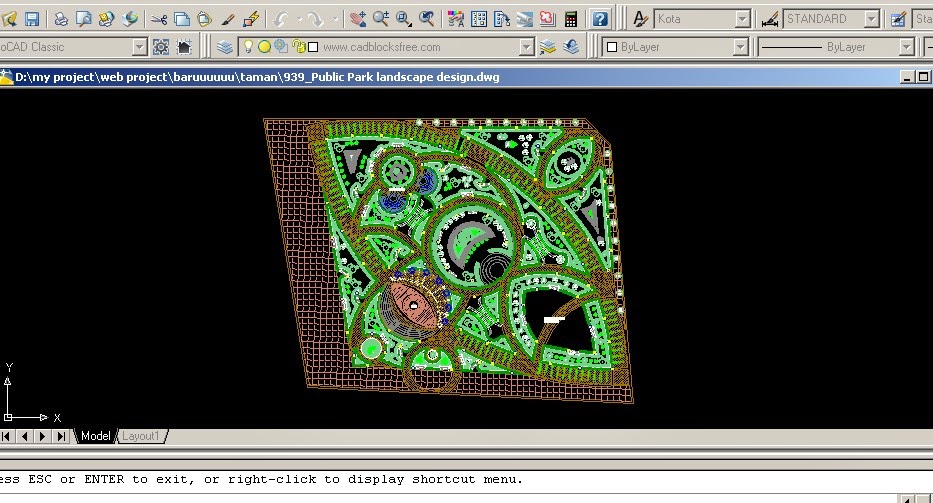Select the Pan realtime hand tool
This screenshot has height=503, width=933.
[x=358, y=19]
